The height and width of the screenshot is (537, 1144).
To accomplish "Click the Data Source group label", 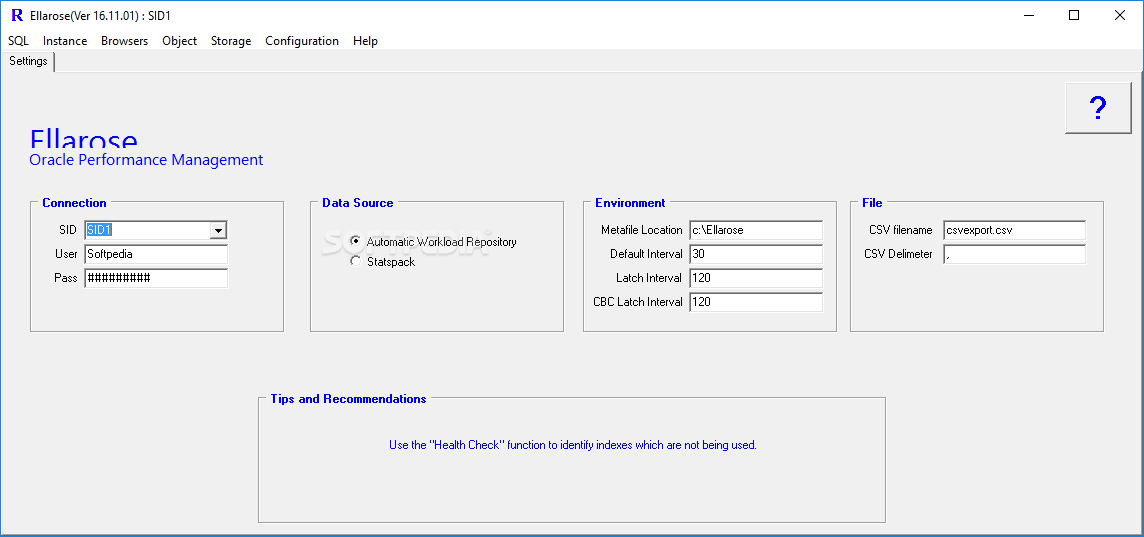I will (358, 203).
